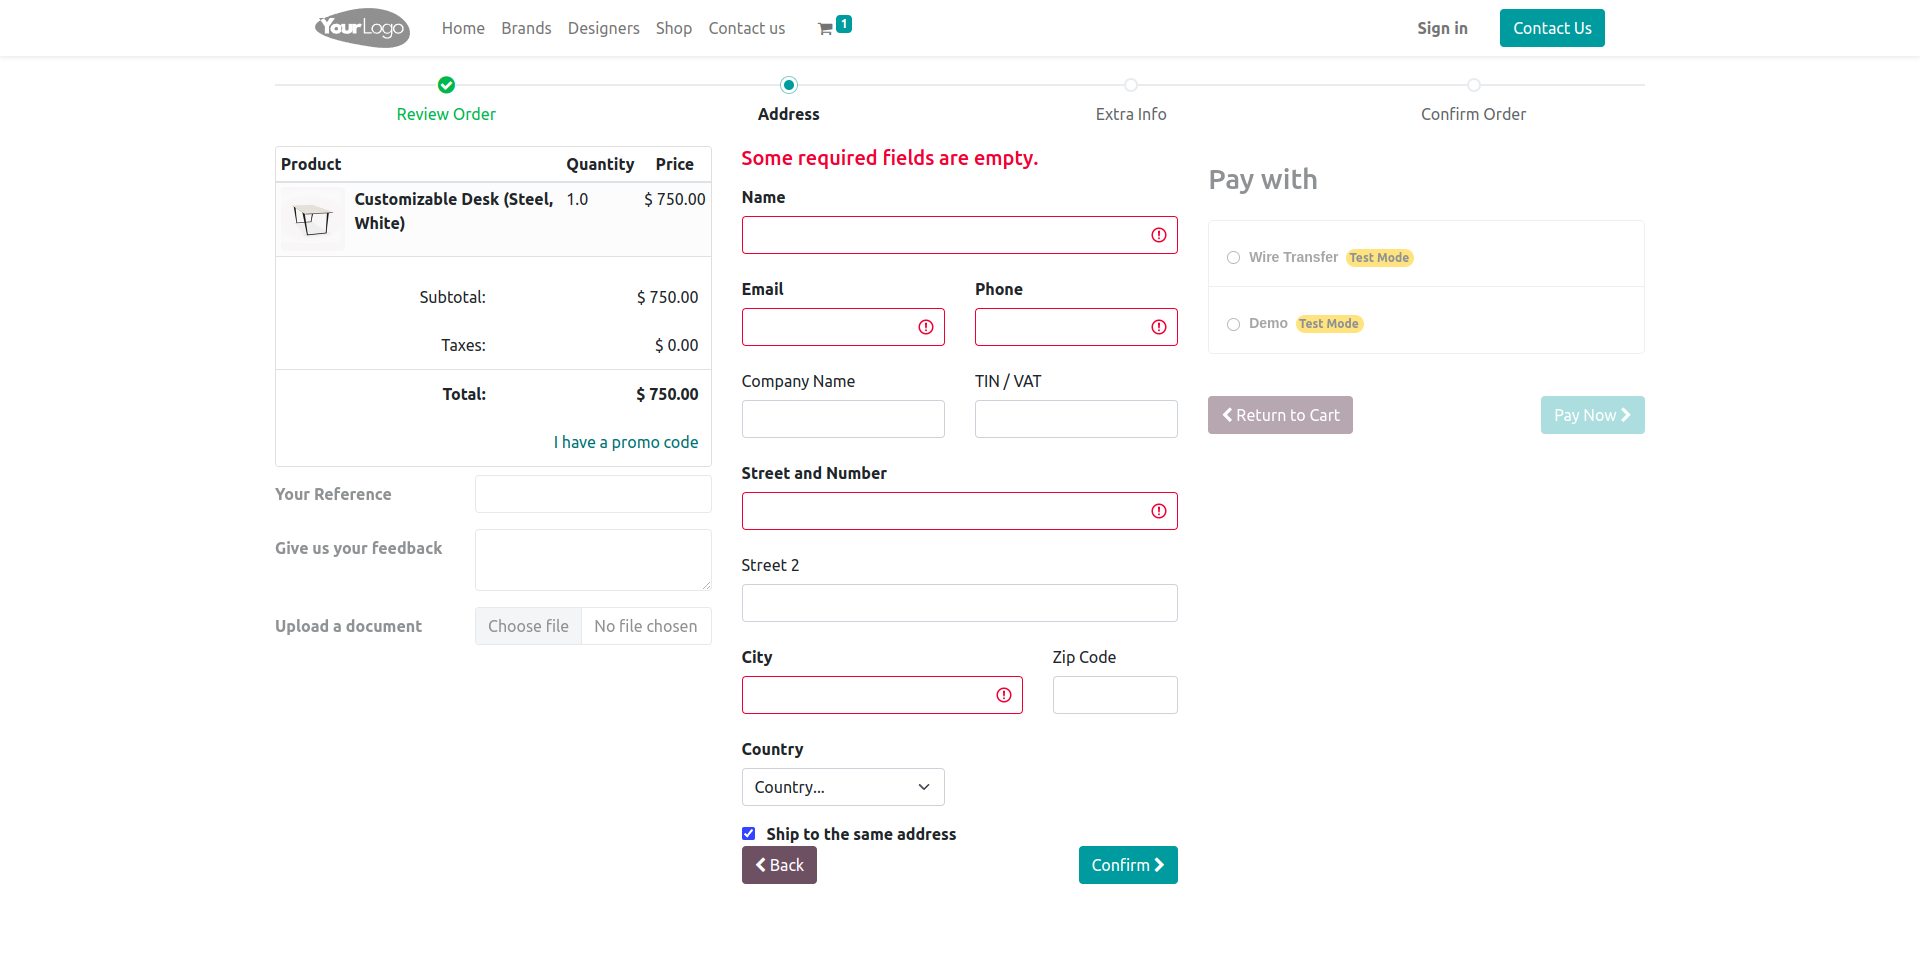Open the Shop menu item
The height and width of the screenshot is (979, 1920).
(x=674, y=28)
